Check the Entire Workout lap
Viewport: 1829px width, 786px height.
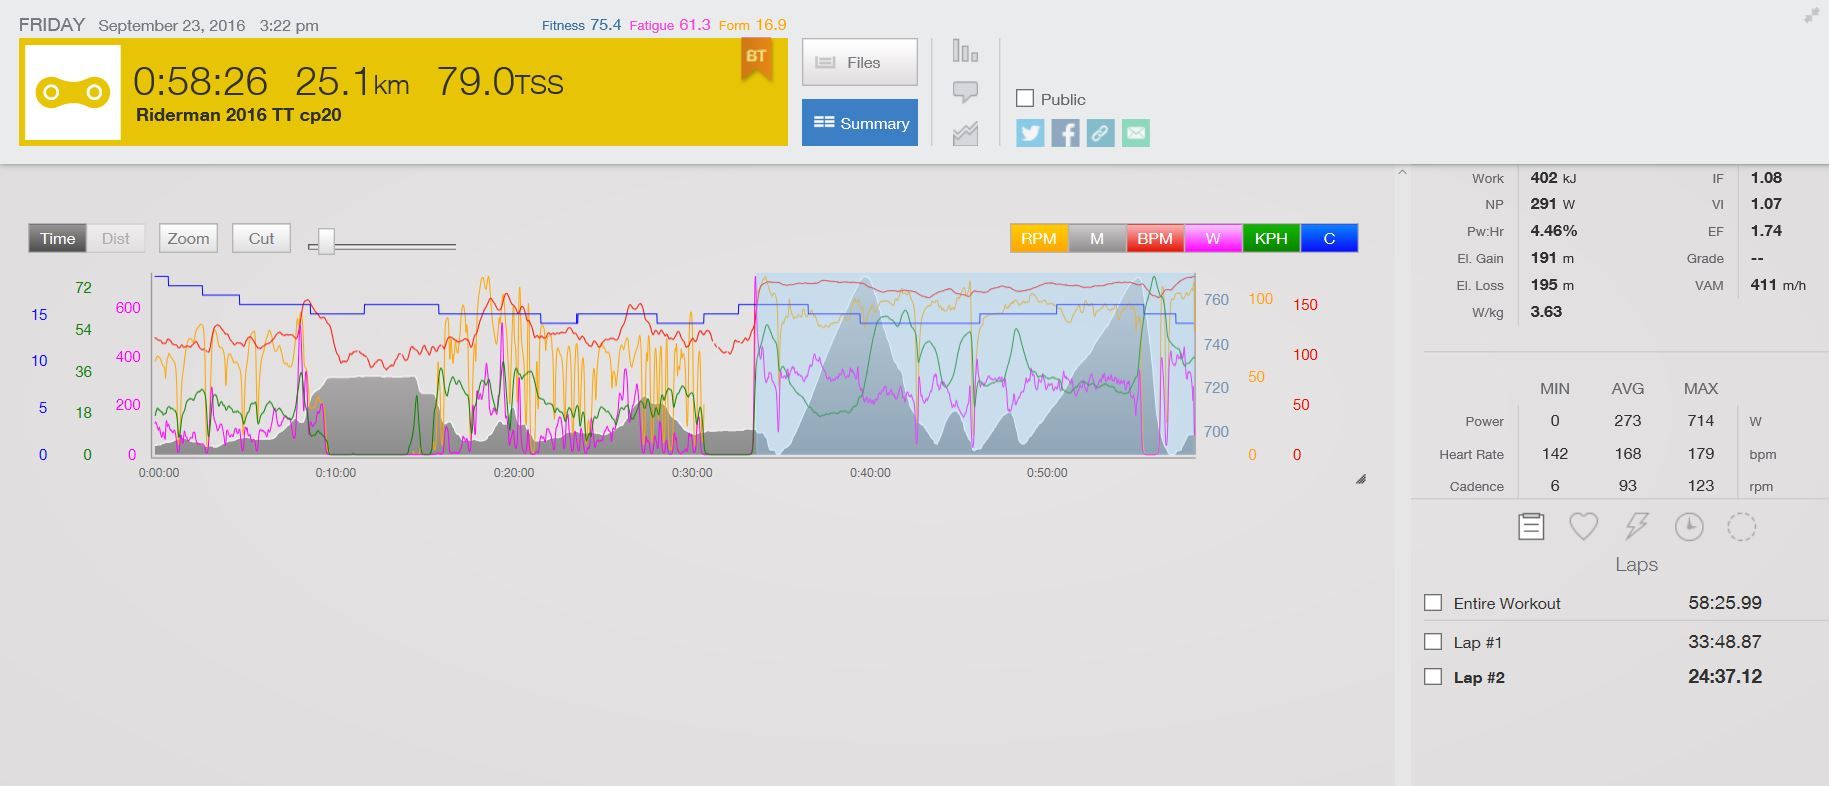pos(1433,603)
